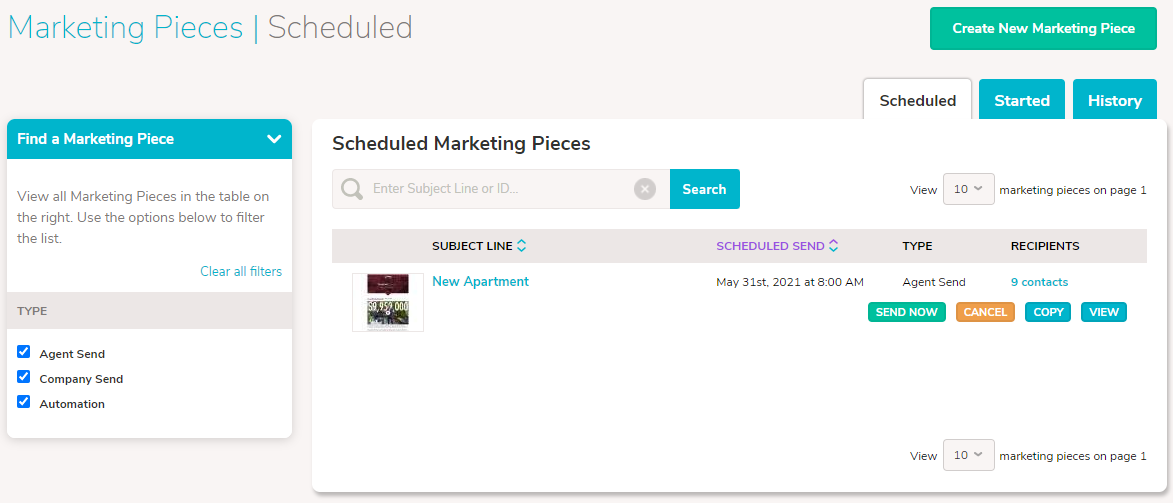
Task: Collapse the Find a Marketing Piece panel
Action: [274, 138]
